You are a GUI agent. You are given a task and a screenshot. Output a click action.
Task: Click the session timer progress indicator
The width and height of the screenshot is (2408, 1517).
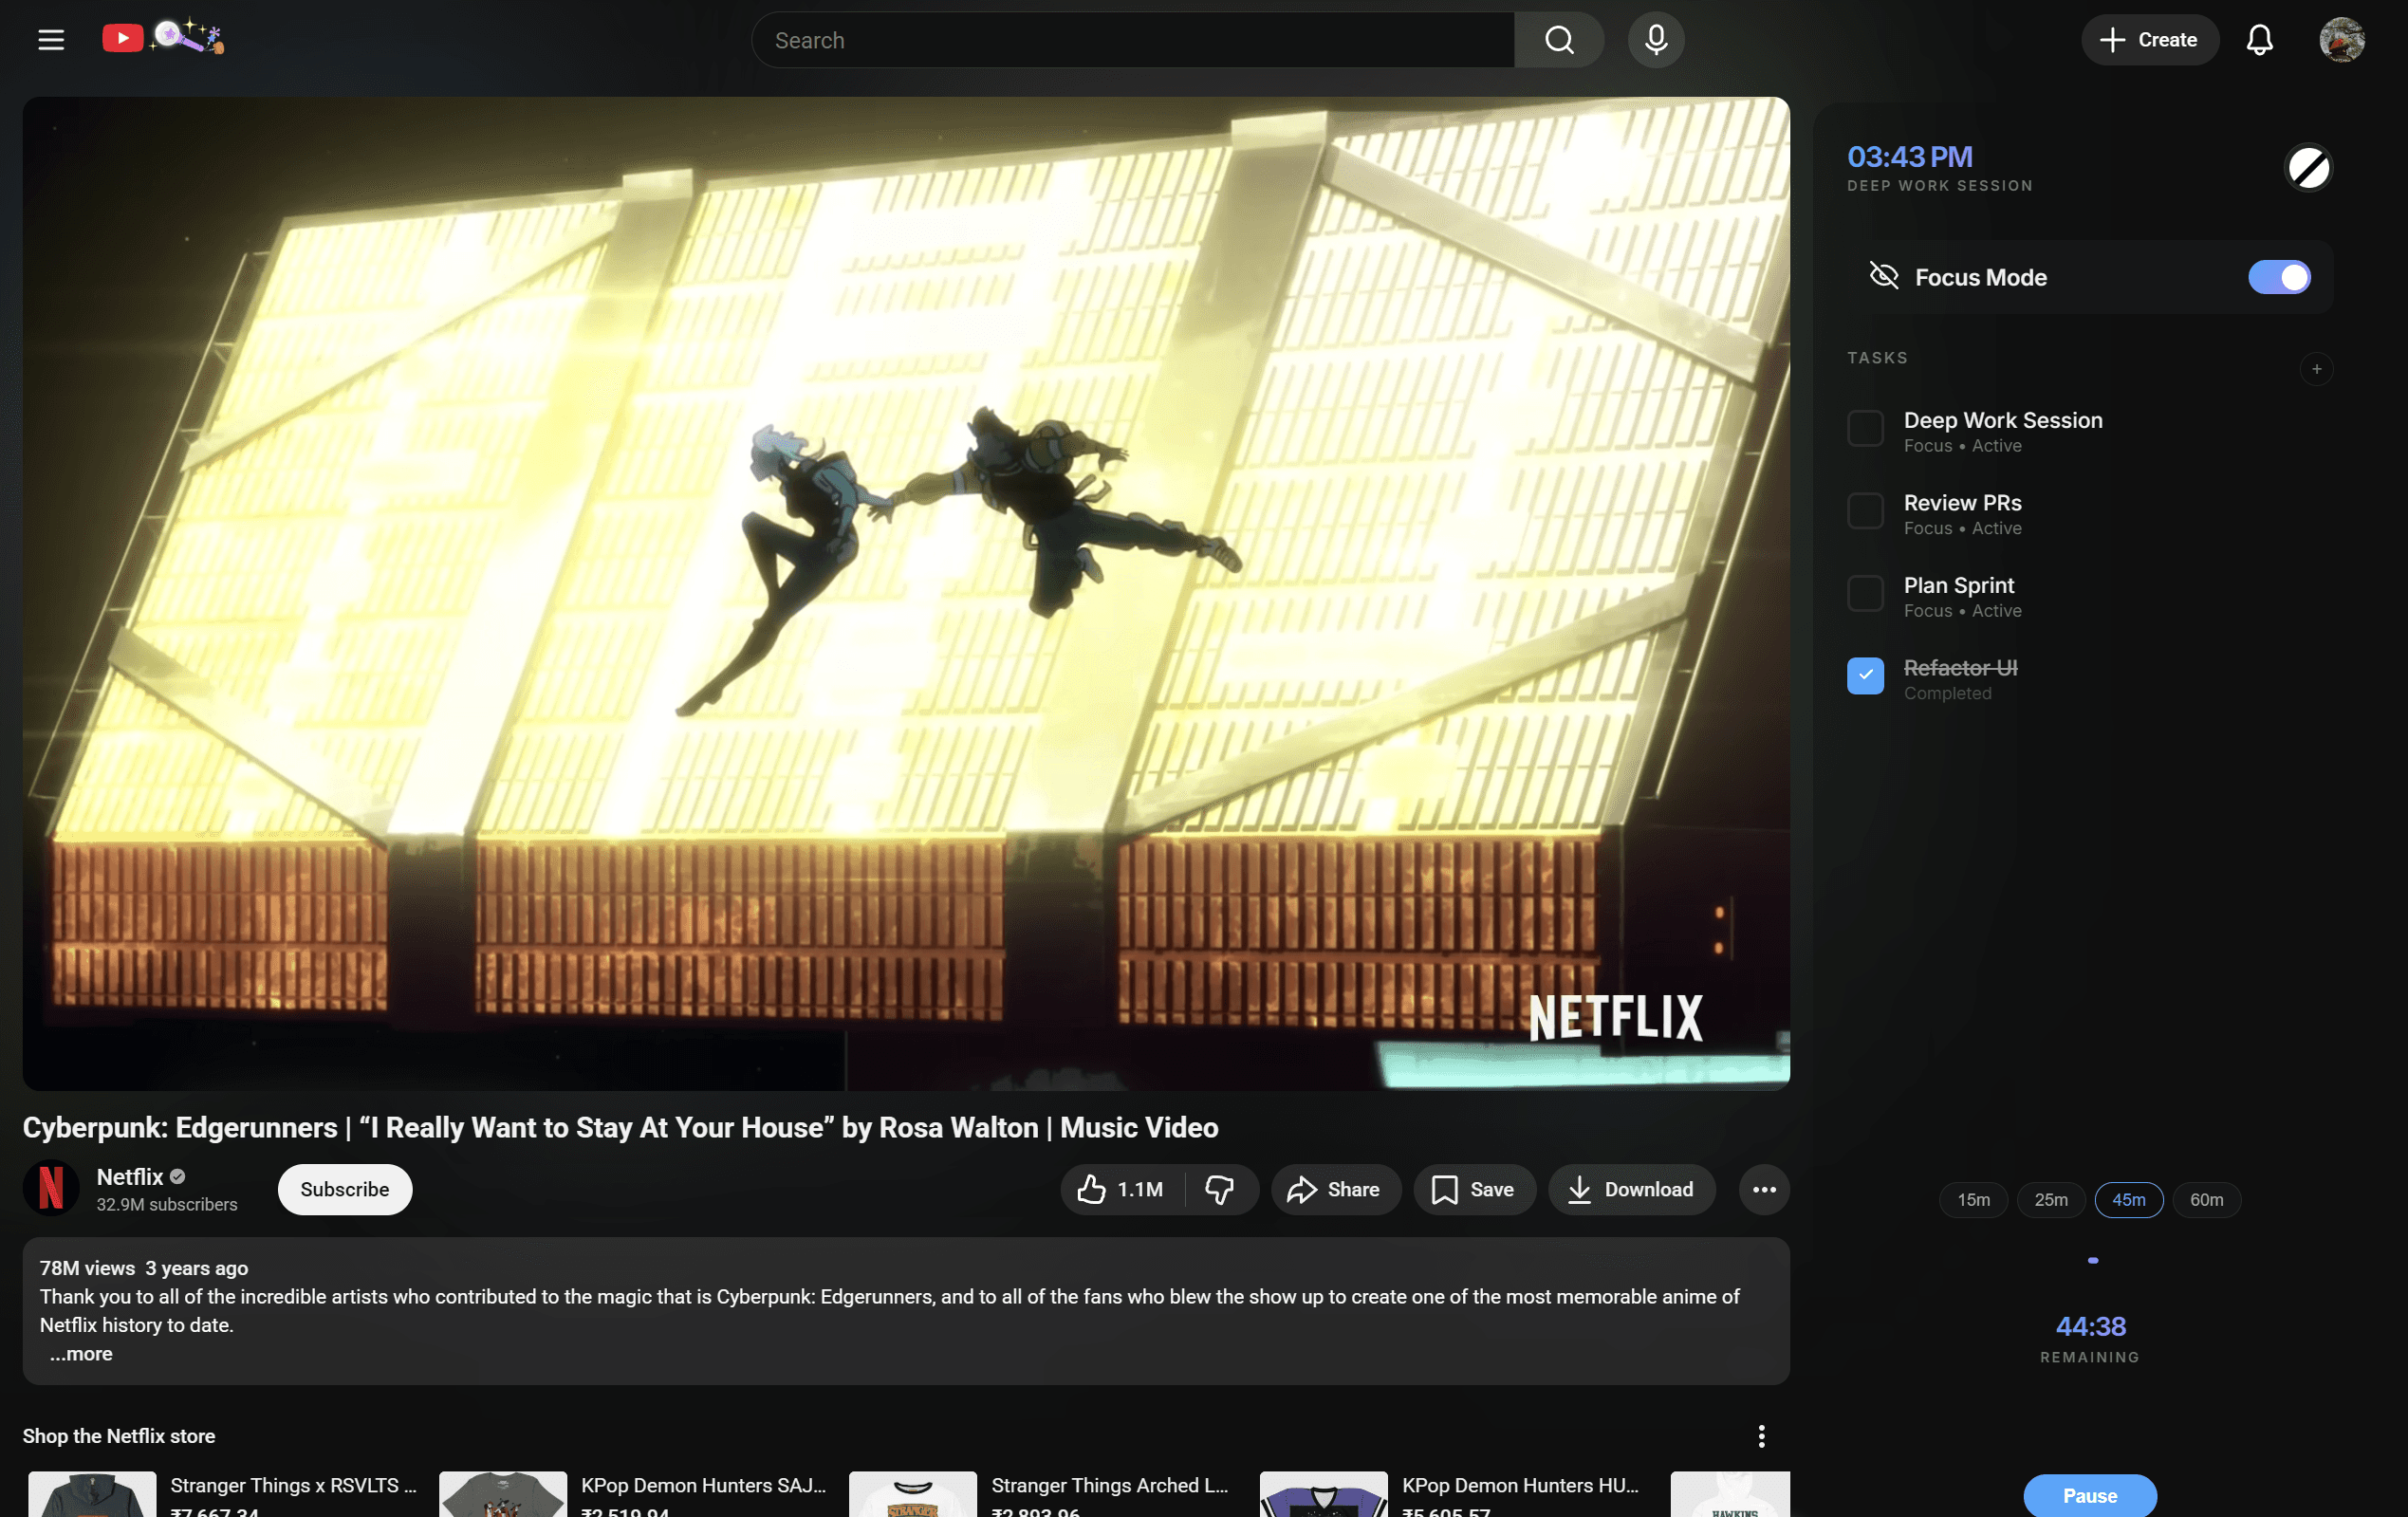[x=2091, y=1260]
